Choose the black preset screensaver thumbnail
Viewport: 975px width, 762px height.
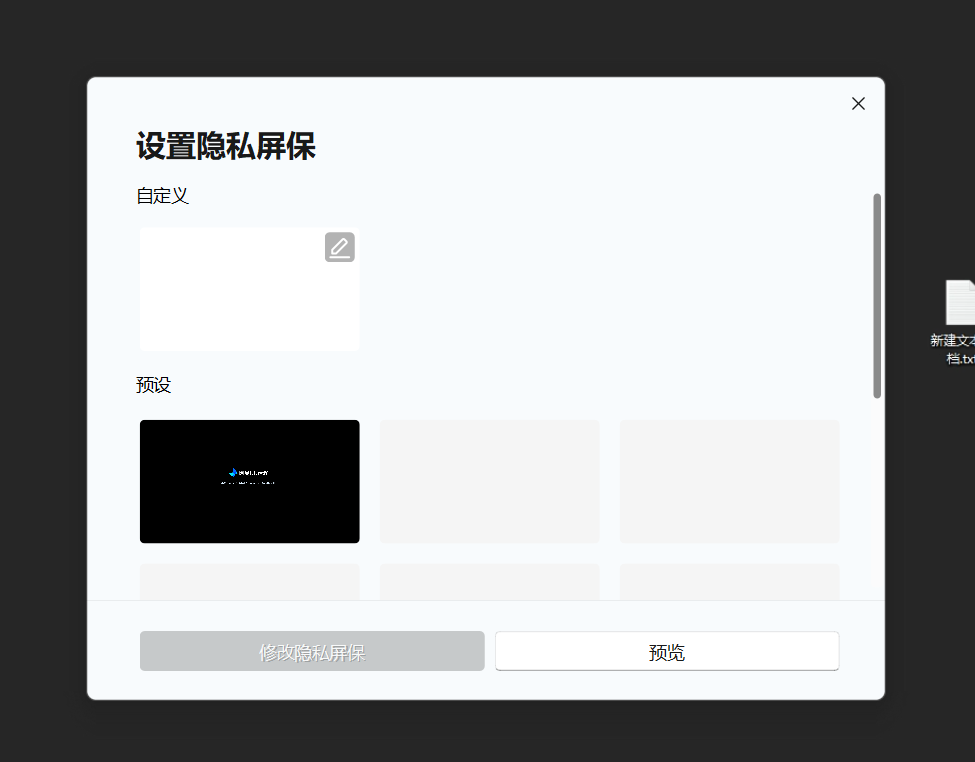tap(249, 481)
